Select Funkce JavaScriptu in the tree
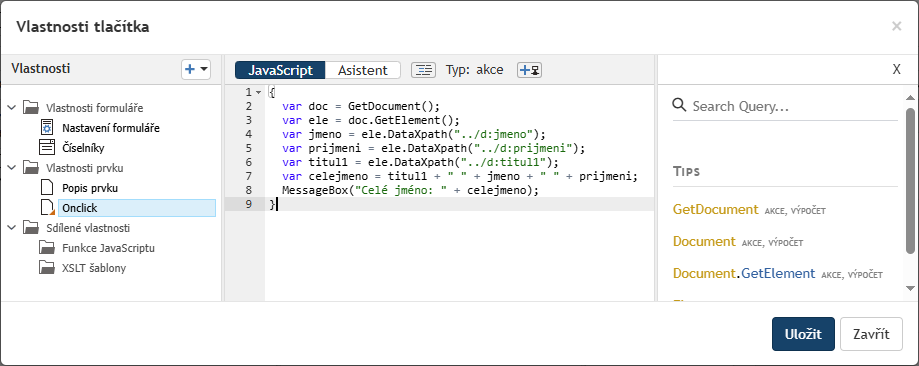 pyautogui.click(x=108, y=248)
